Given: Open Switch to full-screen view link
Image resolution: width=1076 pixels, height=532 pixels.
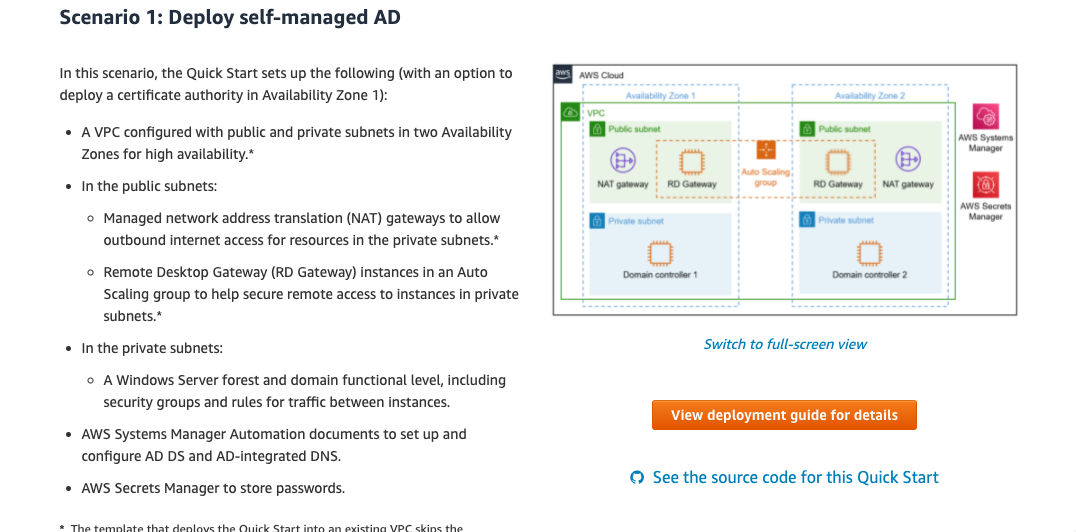Looking at the screenshot, I should (x=784, y=344).
